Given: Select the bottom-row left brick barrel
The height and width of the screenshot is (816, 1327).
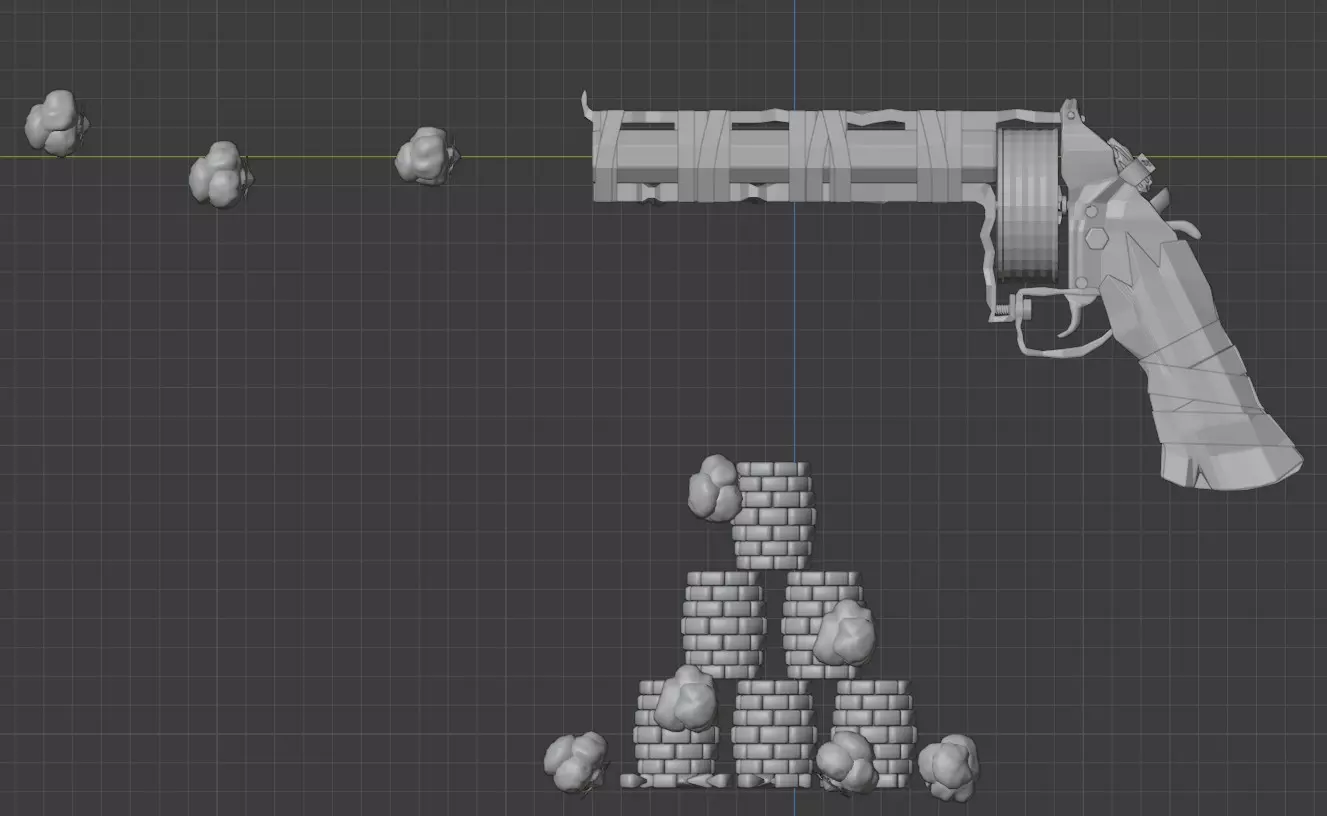Looking at the screenshot, I should coord(675,733).
